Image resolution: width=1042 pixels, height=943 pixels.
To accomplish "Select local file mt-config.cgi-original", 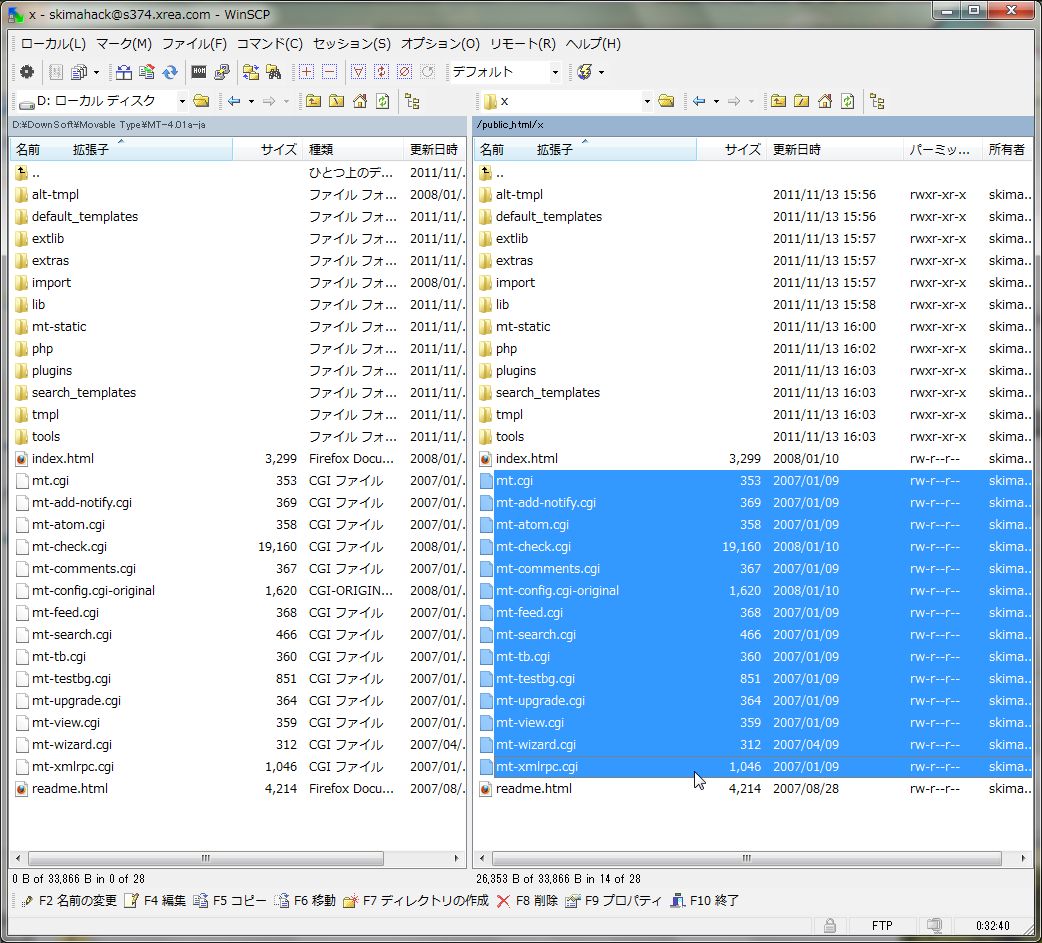I will coord(93,591).
